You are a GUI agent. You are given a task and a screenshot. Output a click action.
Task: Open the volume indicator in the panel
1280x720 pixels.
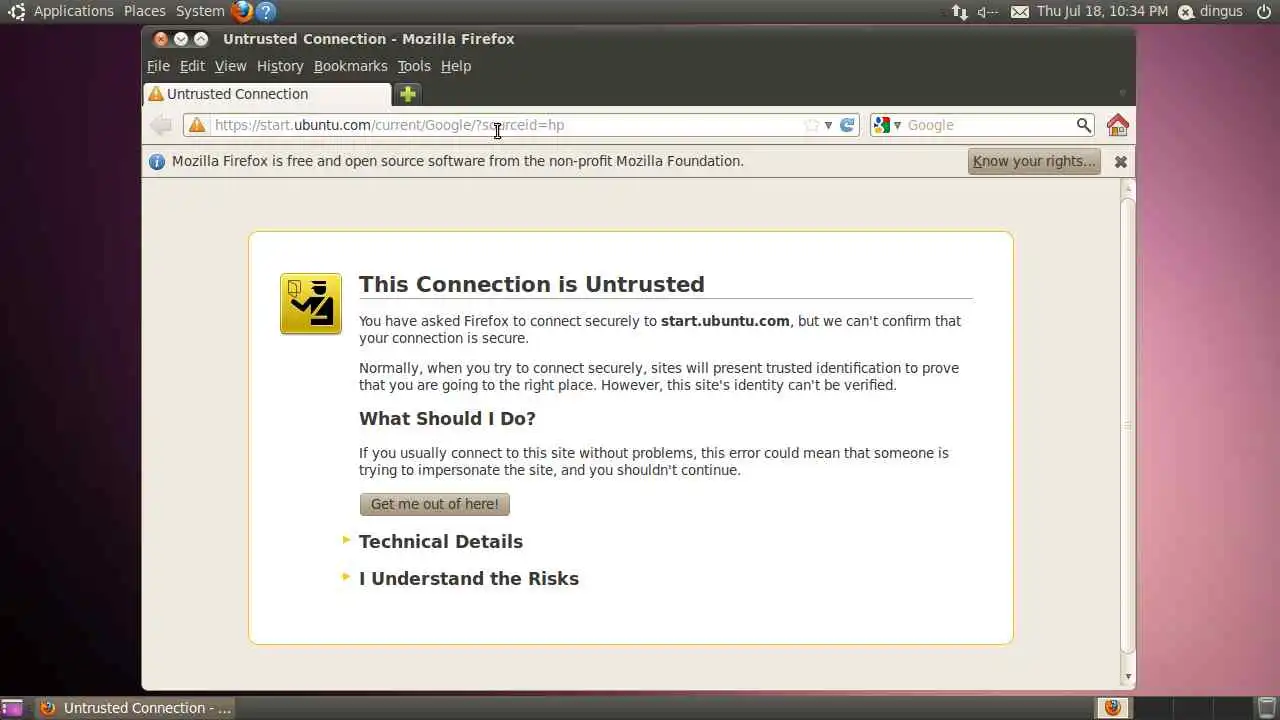tap(988, 12)
